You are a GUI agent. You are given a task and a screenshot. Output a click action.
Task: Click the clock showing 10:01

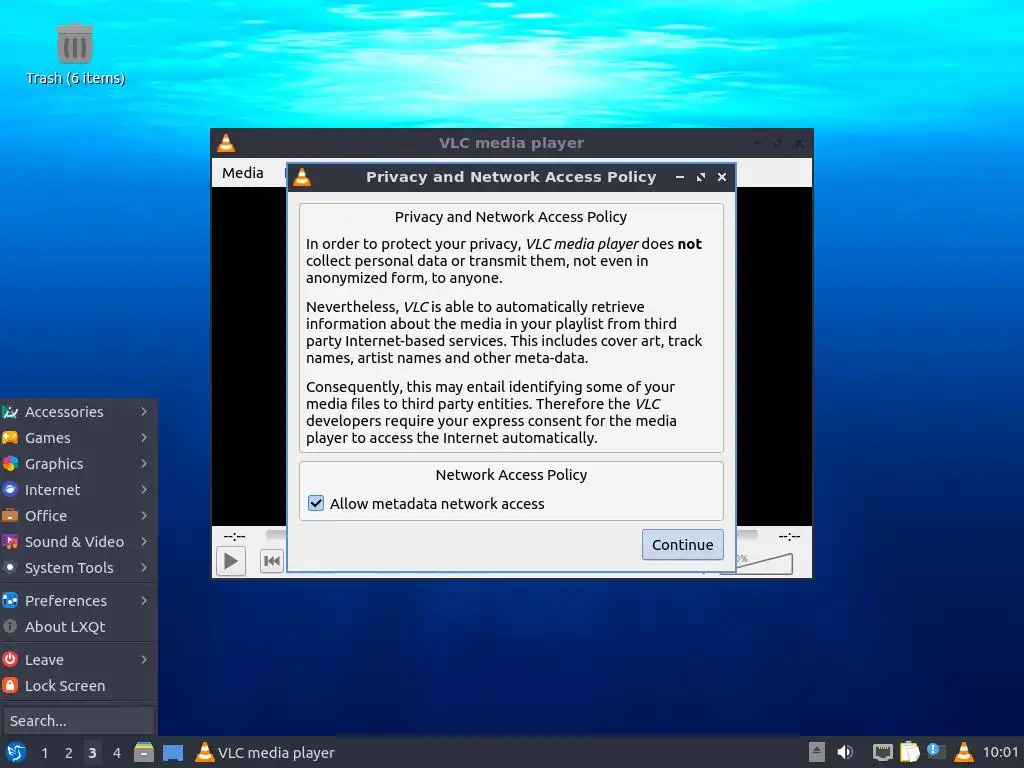tap(1000, 752)
